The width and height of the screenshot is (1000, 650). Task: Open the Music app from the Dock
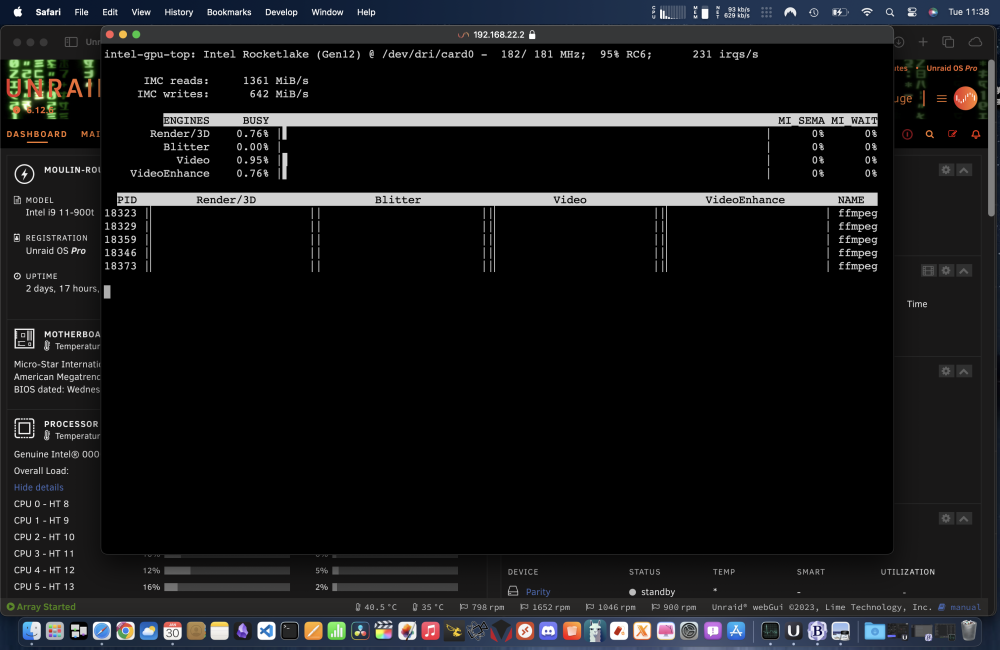[x=430, y=632]
